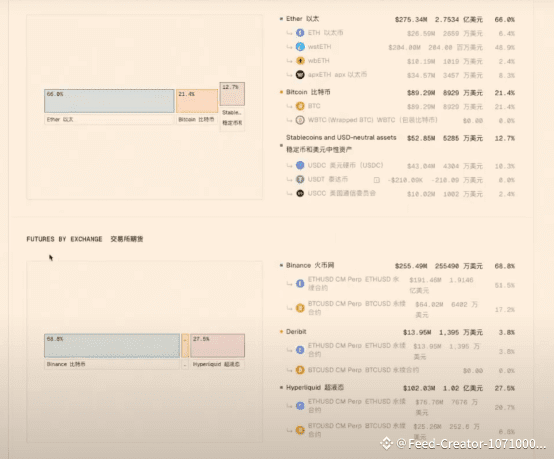Collapse the Bitcoin asset group row
The image size is (554, 460).
(397, 93)
